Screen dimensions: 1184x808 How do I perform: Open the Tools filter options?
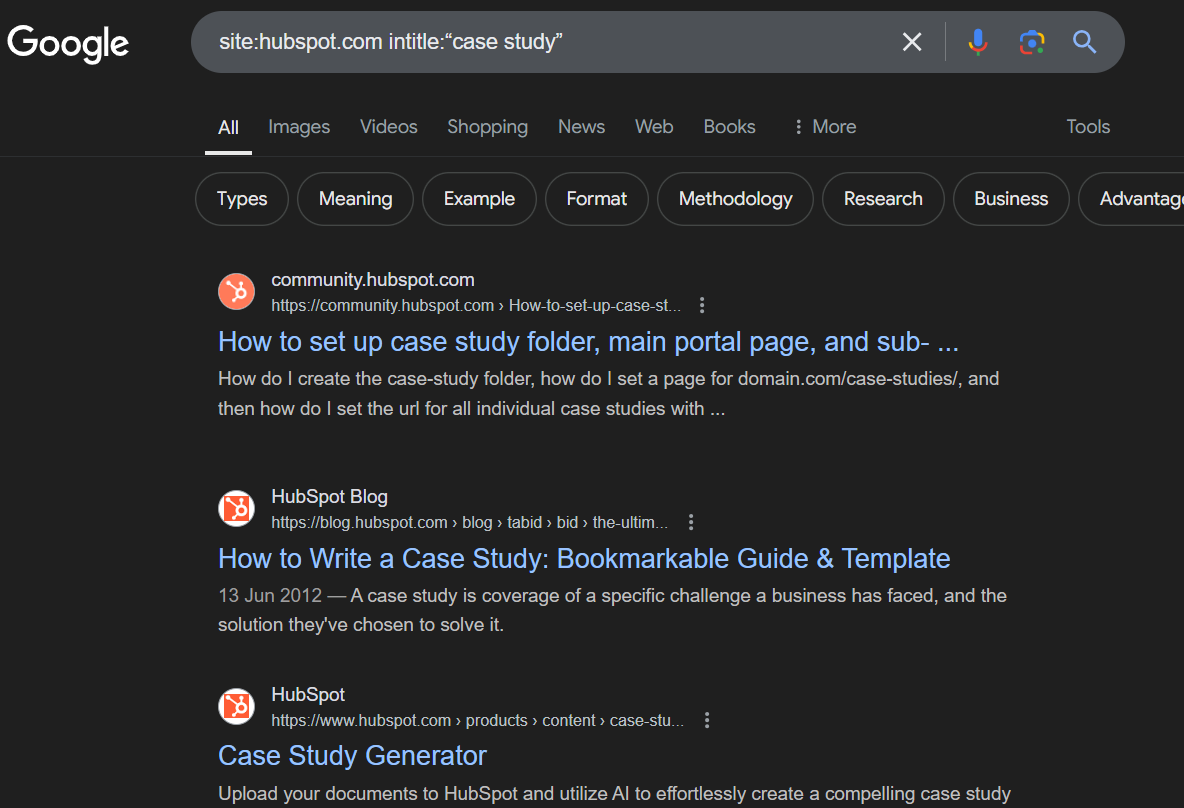click(1088, 127)
